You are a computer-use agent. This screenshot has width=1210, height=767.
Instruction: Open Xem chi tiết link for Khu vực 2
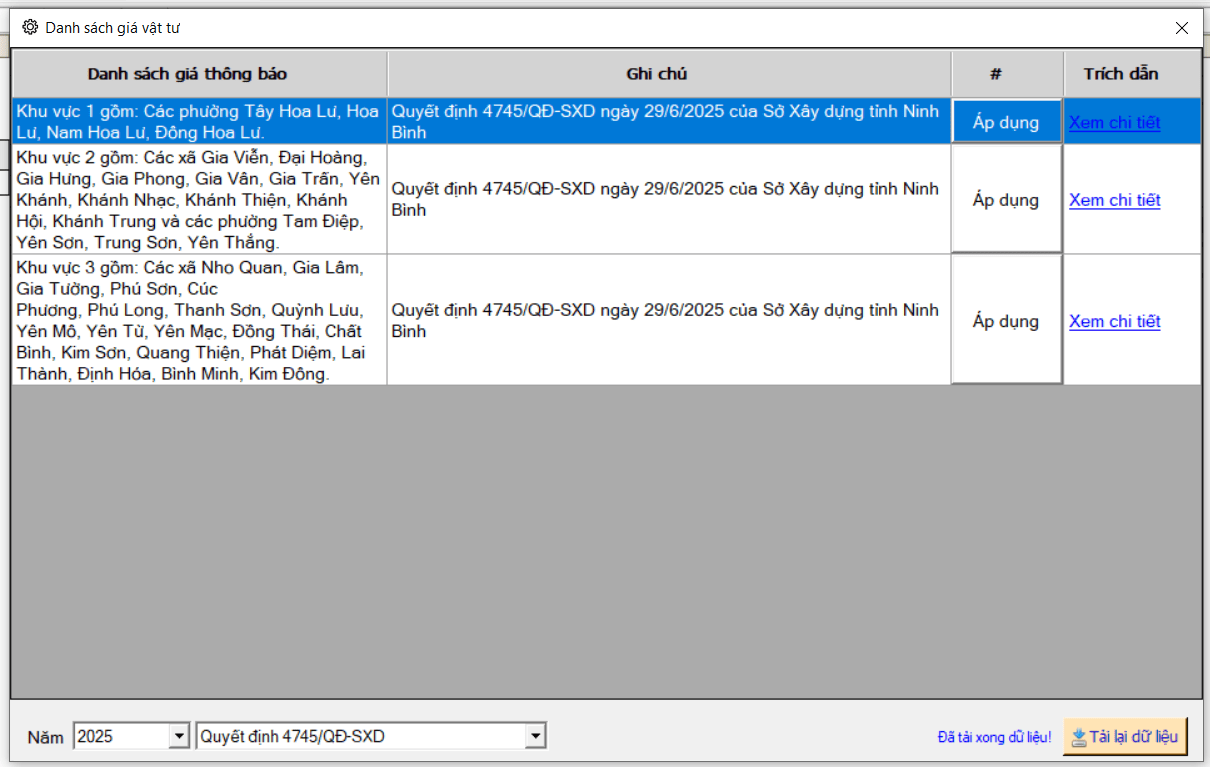pyautogui.click(x=1114, y=200)
